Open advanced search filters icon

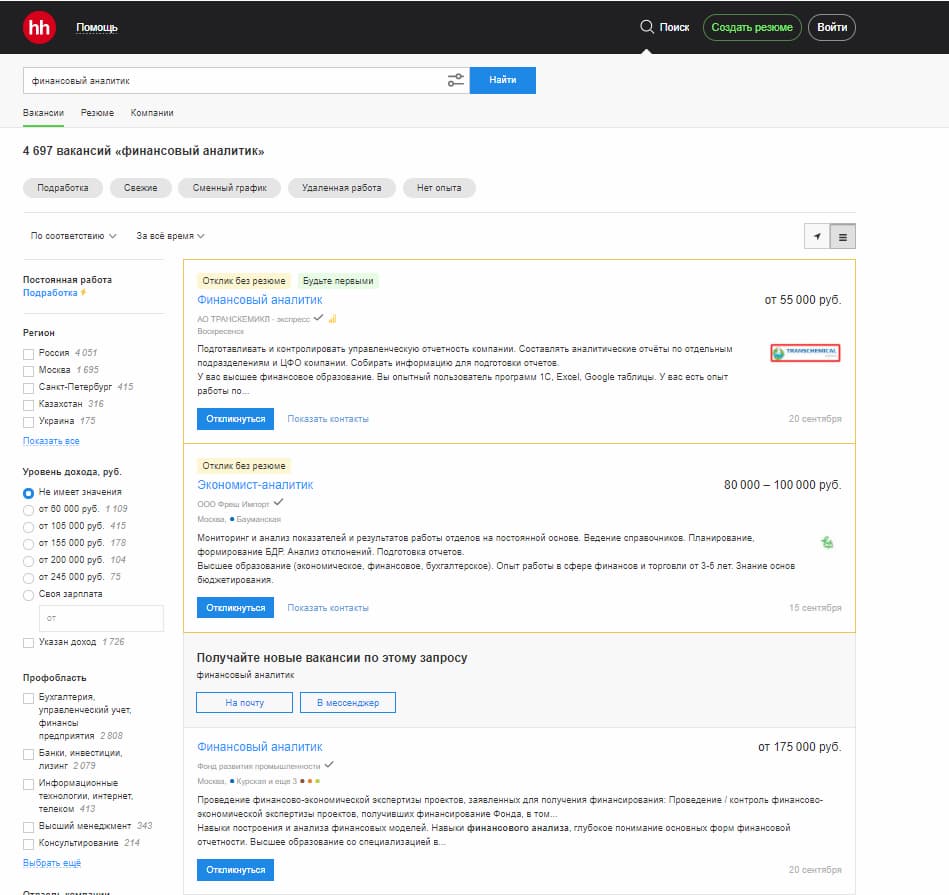(x=456, y=81)
